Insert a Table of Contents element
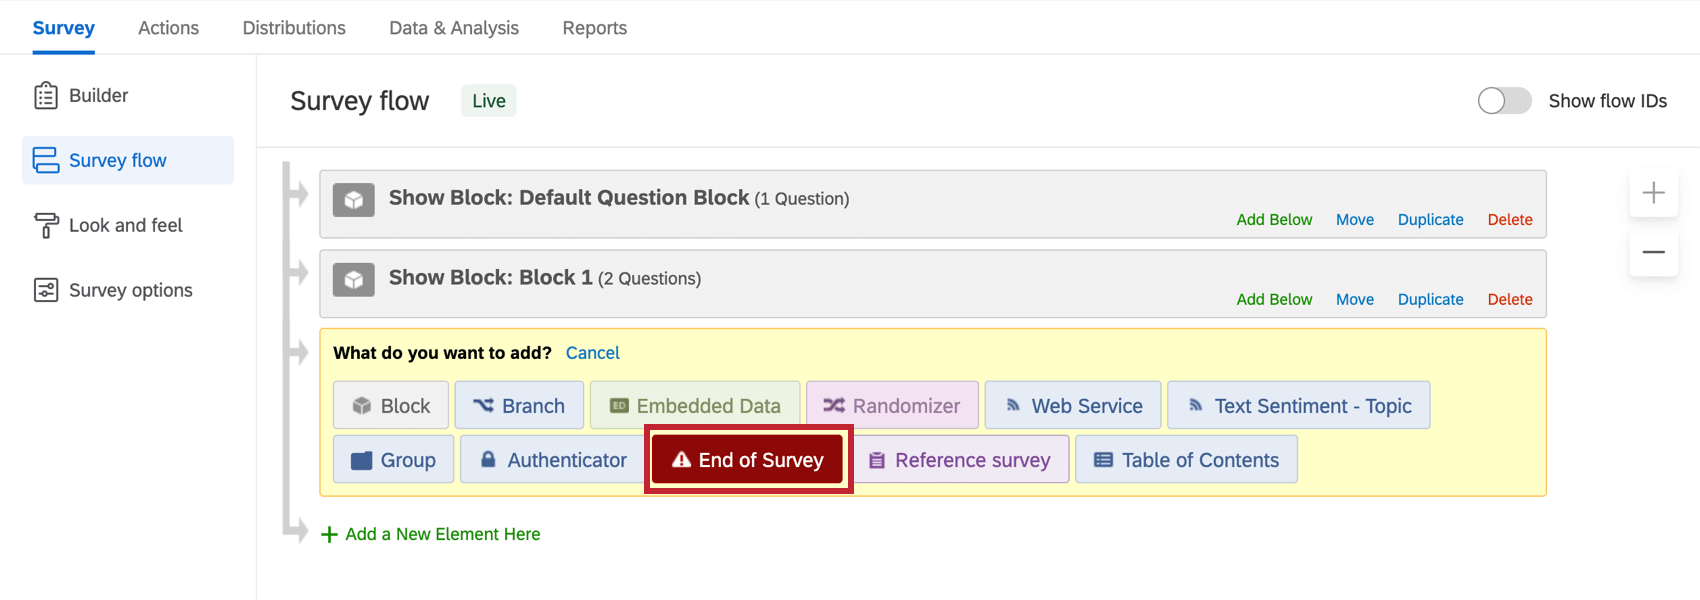 1186,459
